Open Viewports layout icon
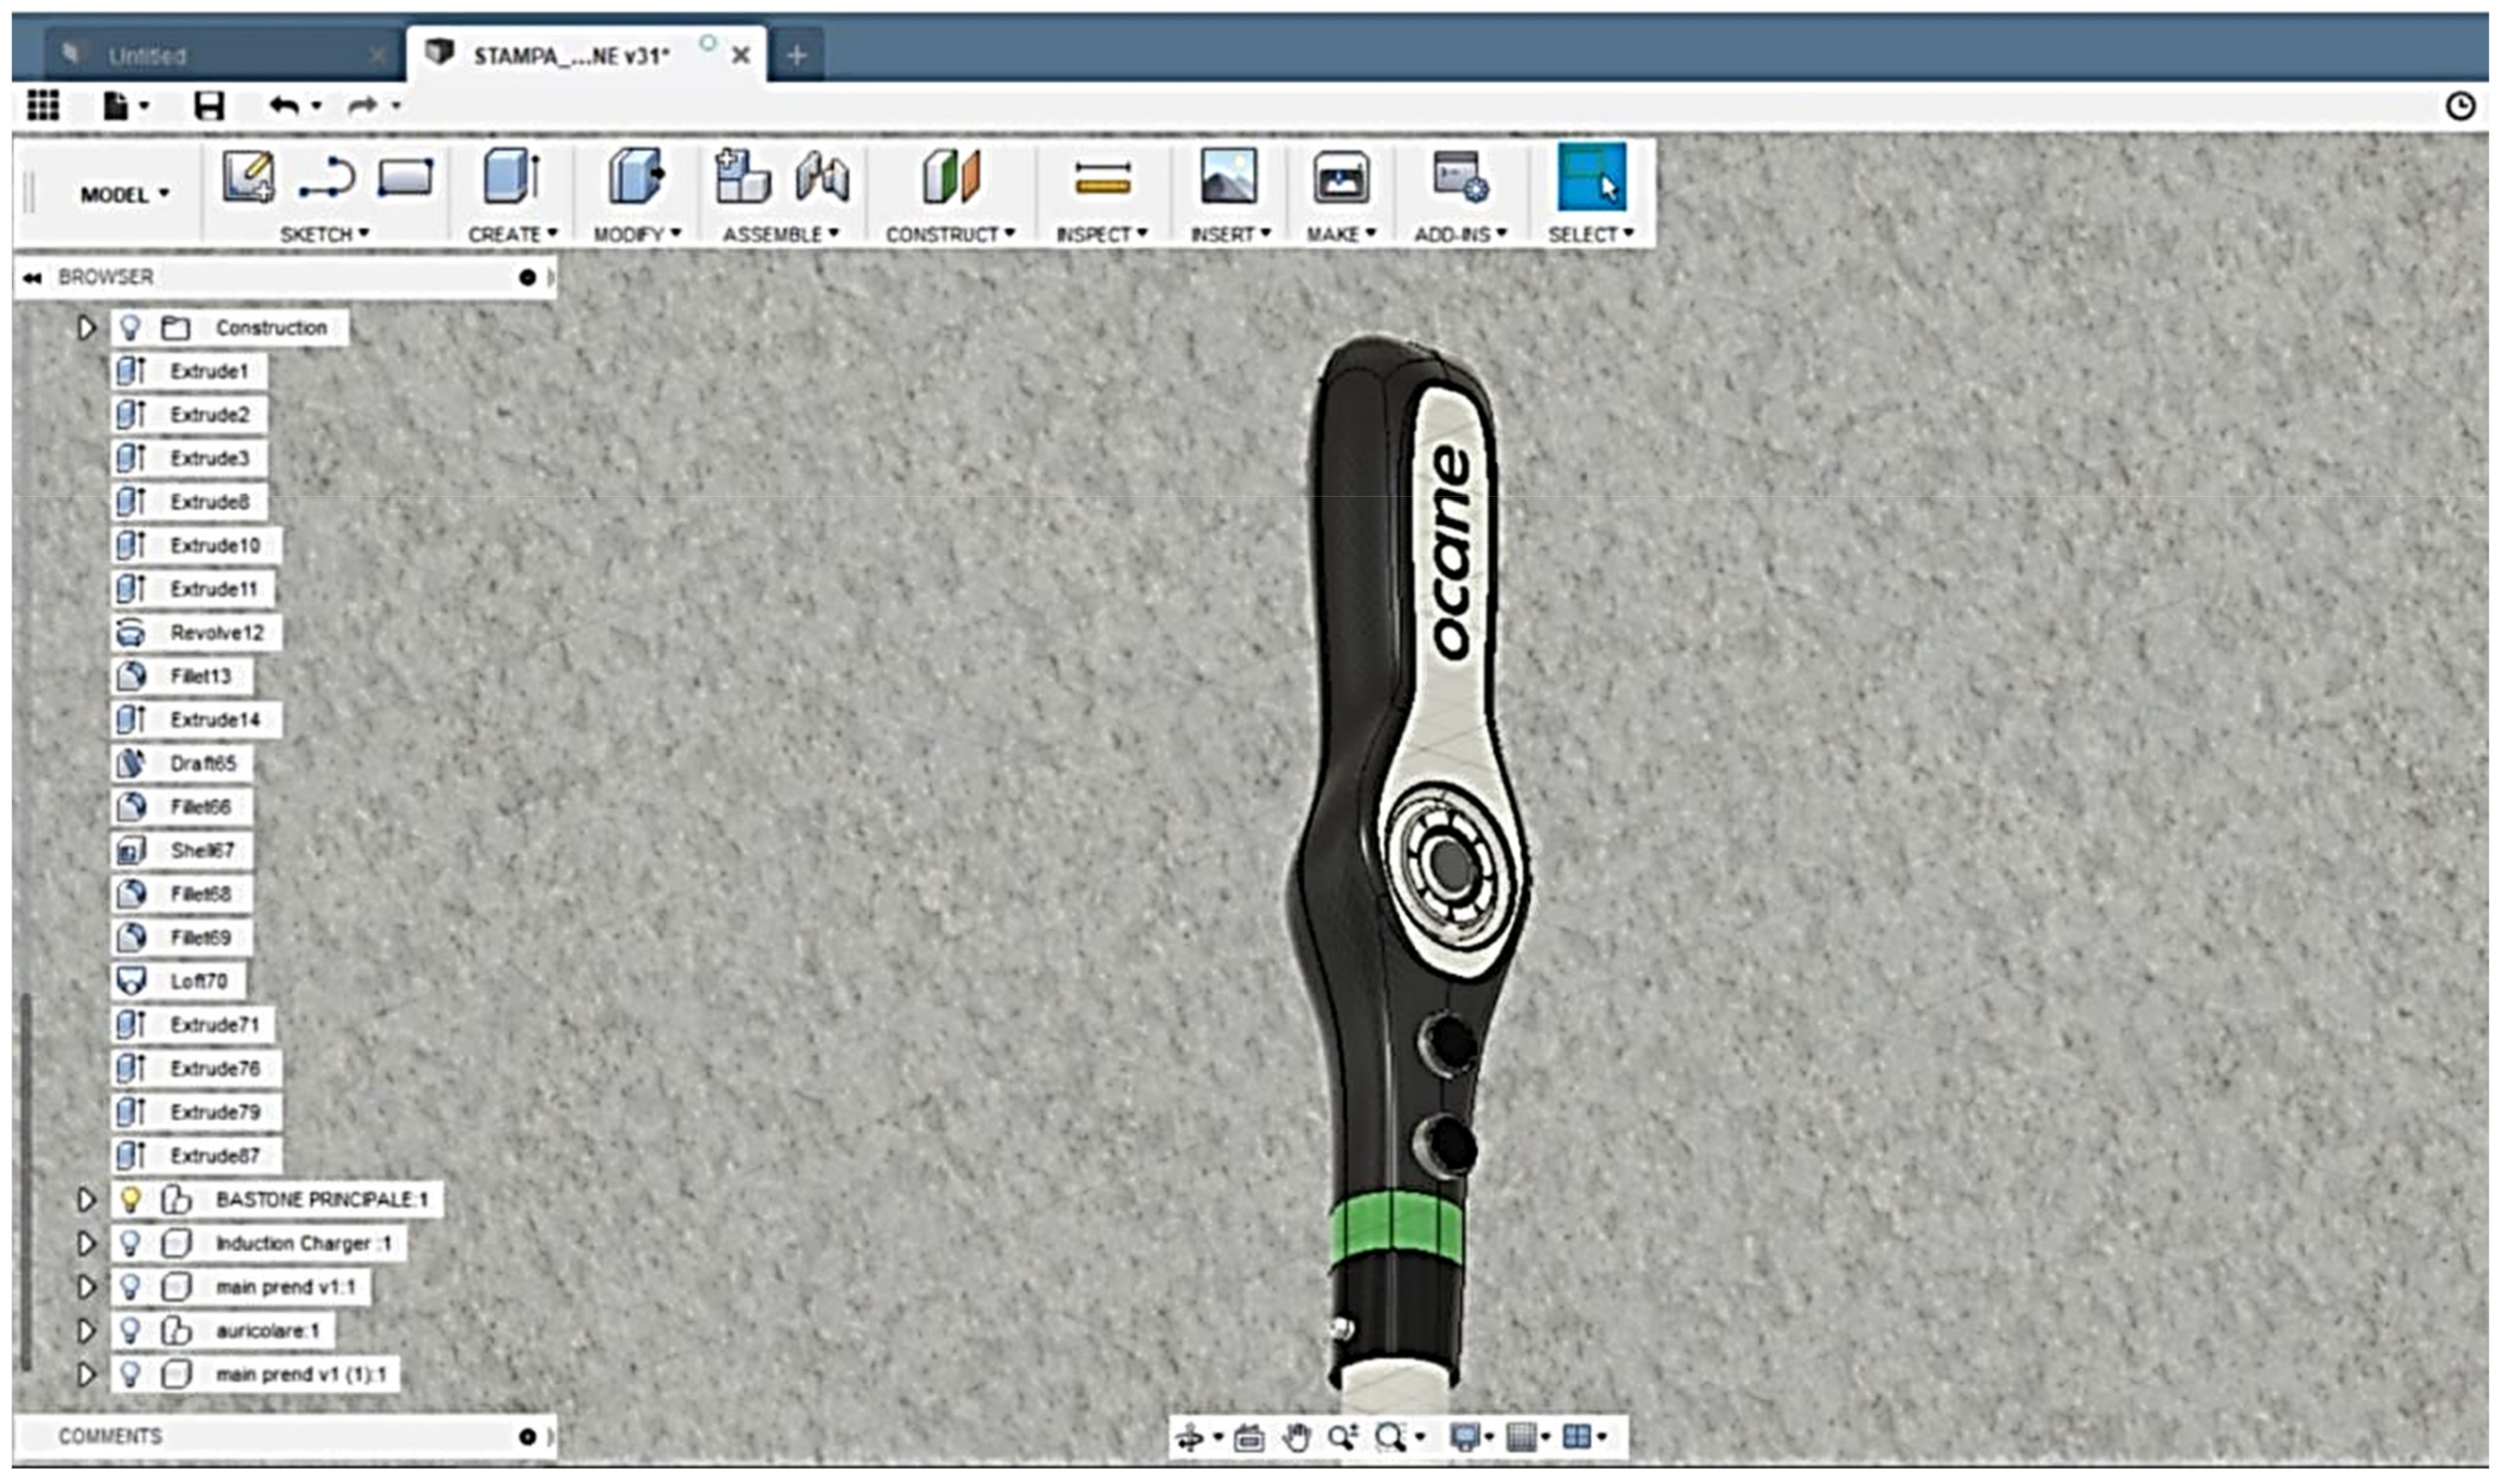 point(1576,1438)
